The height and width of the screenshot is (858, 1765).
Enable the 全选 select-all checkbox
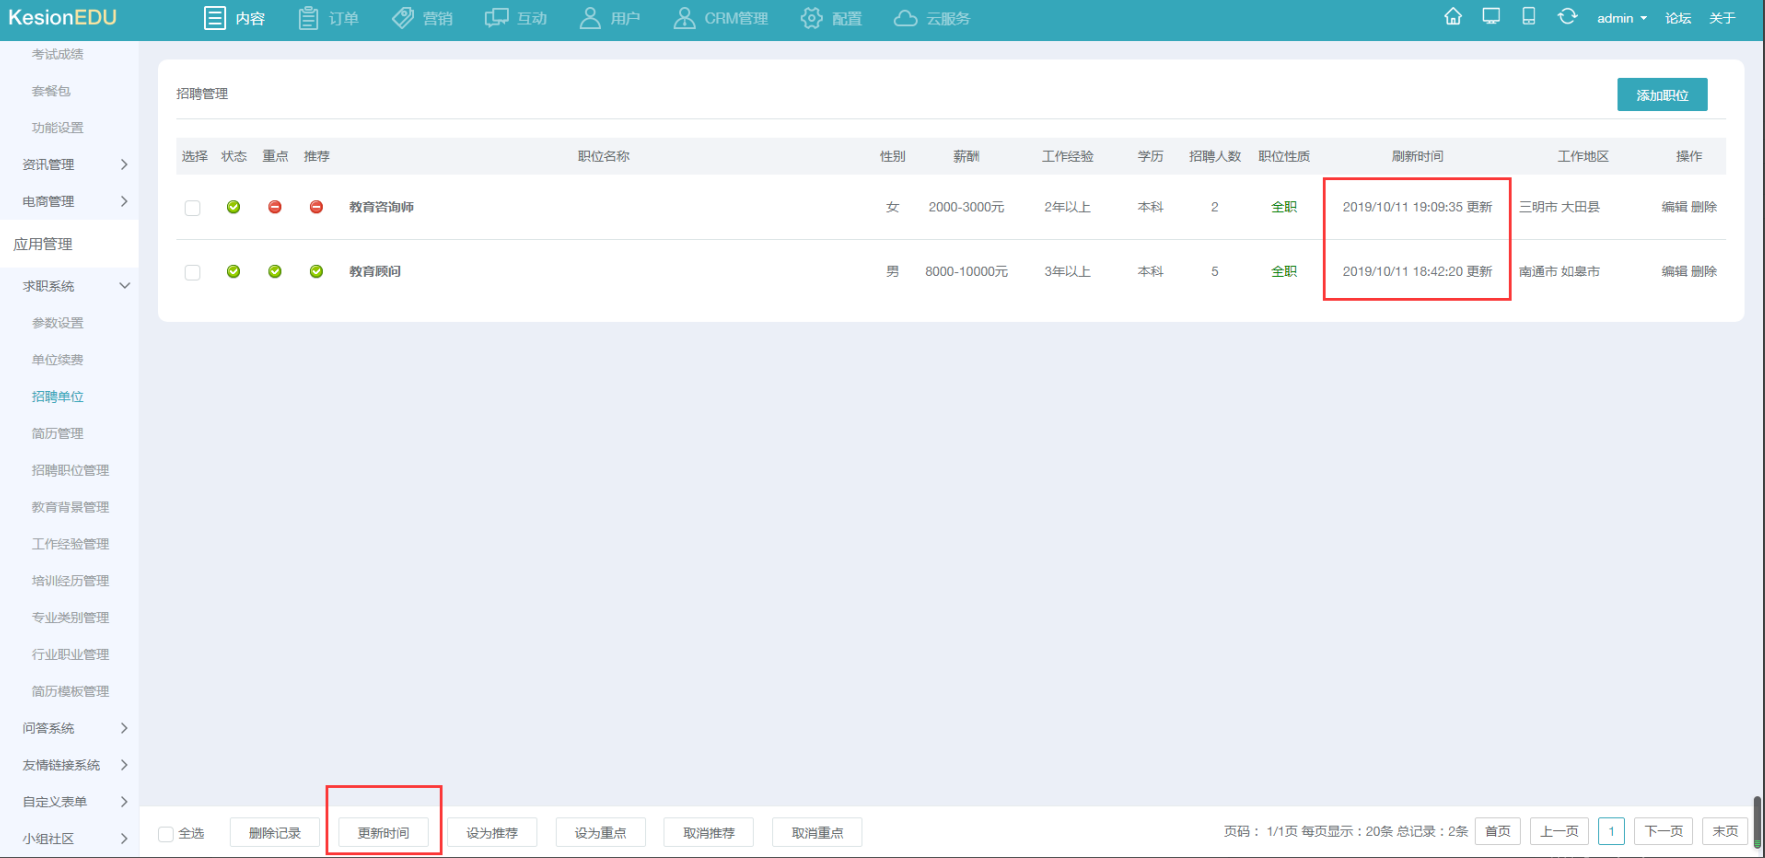(x=166, y=834)
